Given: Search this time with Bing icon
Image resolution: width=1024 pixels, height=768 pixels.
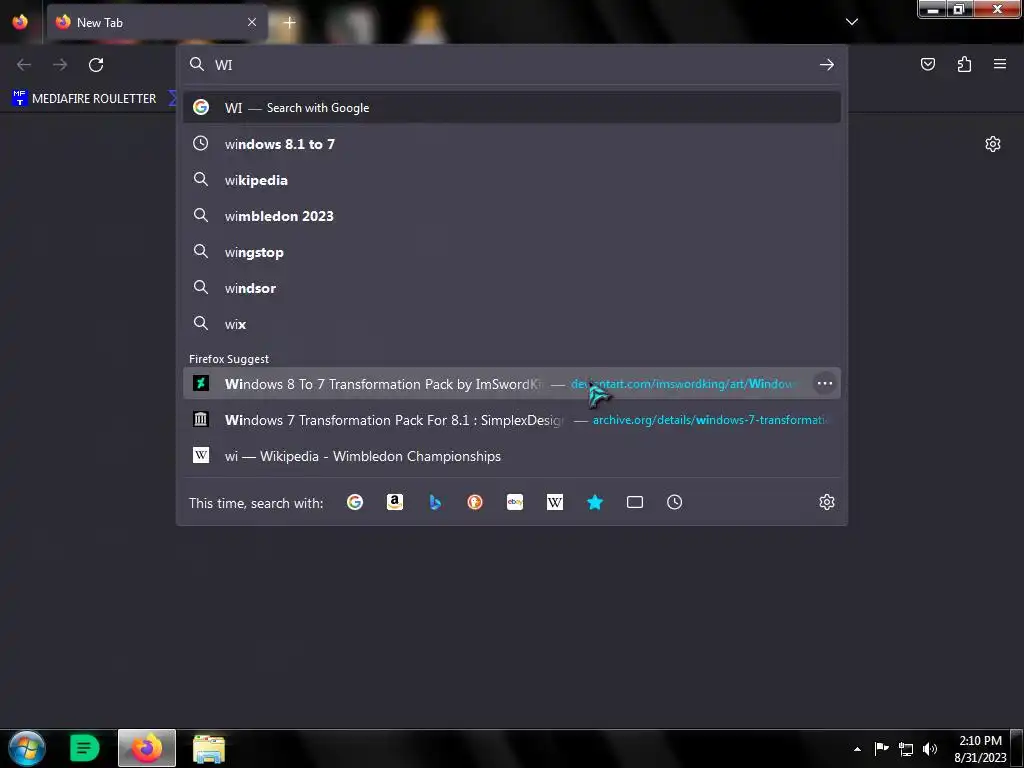Looking at the screenshot, I should [435, 502].
